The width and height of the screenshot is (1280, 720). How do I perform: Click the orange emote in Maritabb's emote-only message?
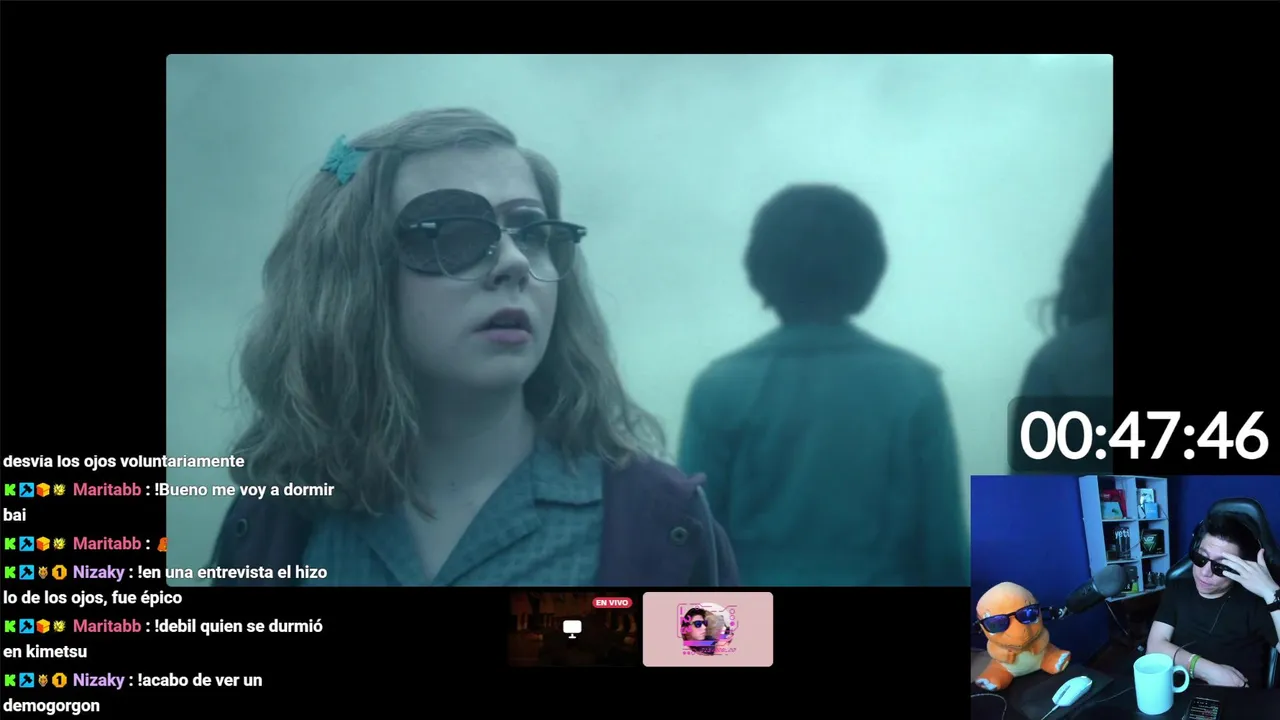163,544
